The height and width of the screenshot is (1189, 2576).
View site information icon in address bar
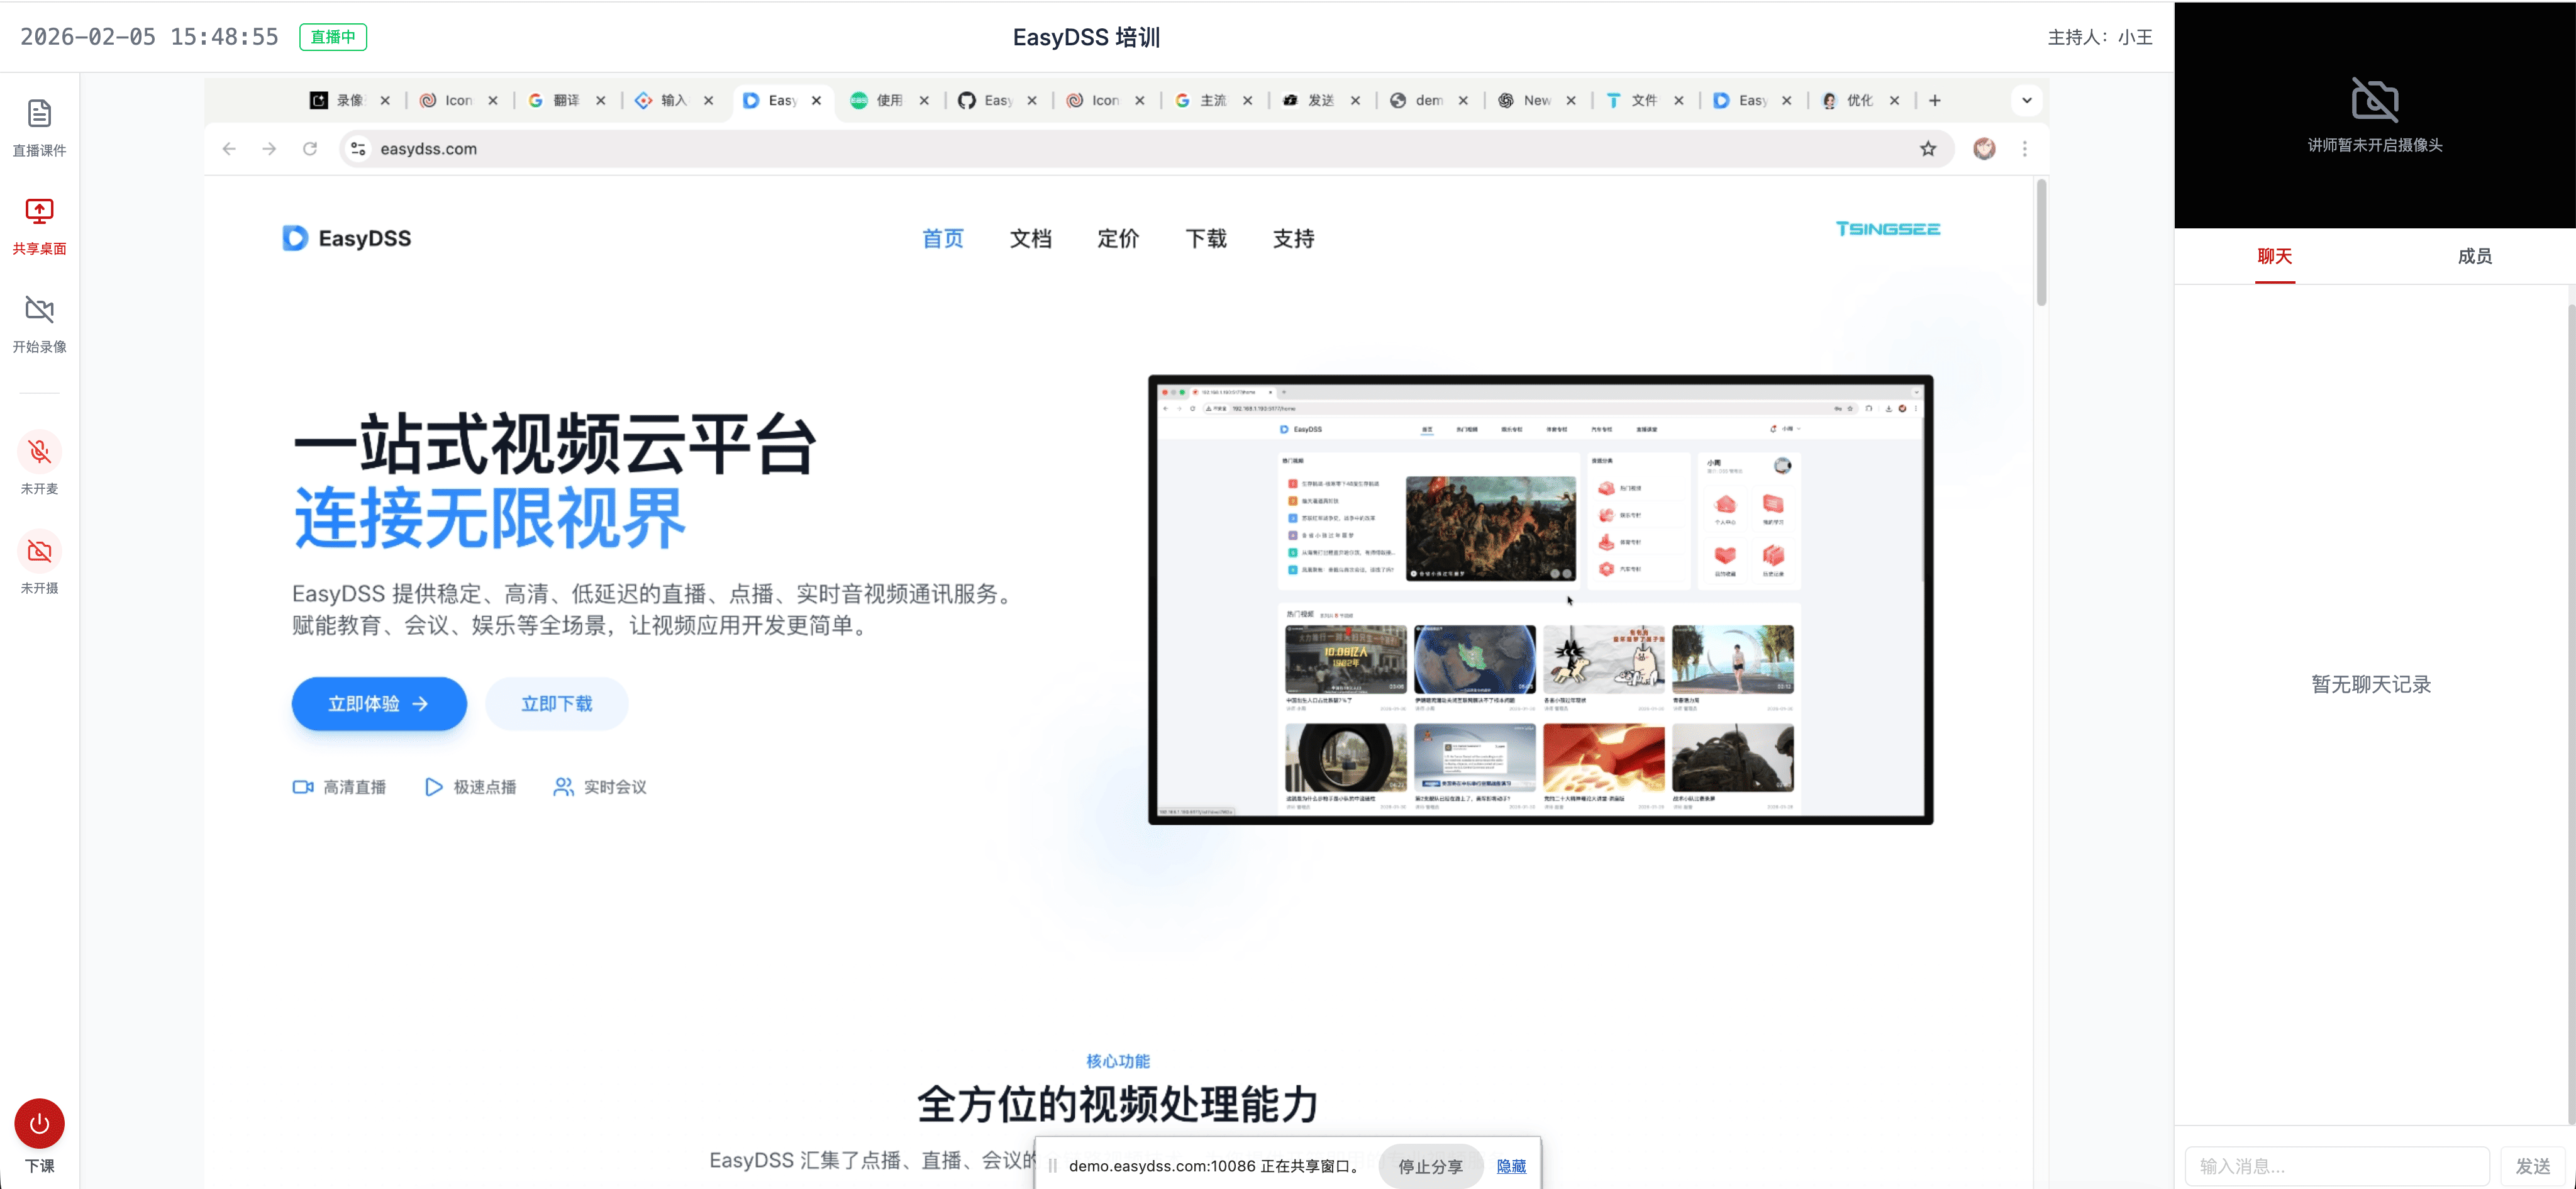click(x=357, y=149)
